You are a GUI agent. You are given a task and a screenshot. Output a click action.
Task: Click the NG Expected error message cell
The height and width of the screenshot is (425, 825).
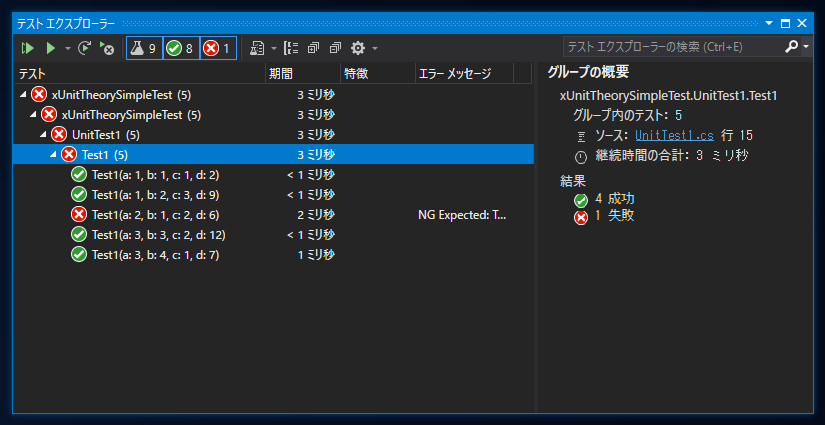coord(462,215)
